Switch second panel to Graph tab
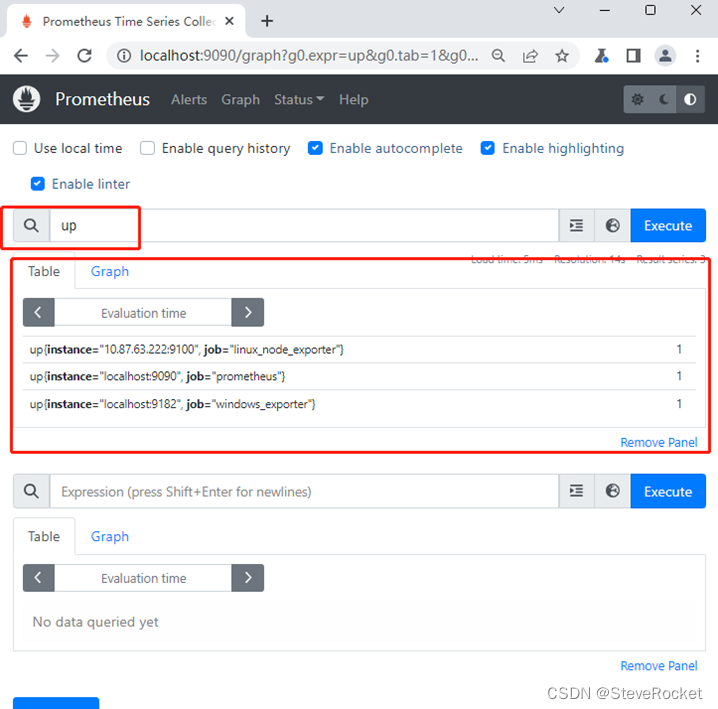Image resolution: width=718 pixels, height=709 pixels. (x=110, y=536)
